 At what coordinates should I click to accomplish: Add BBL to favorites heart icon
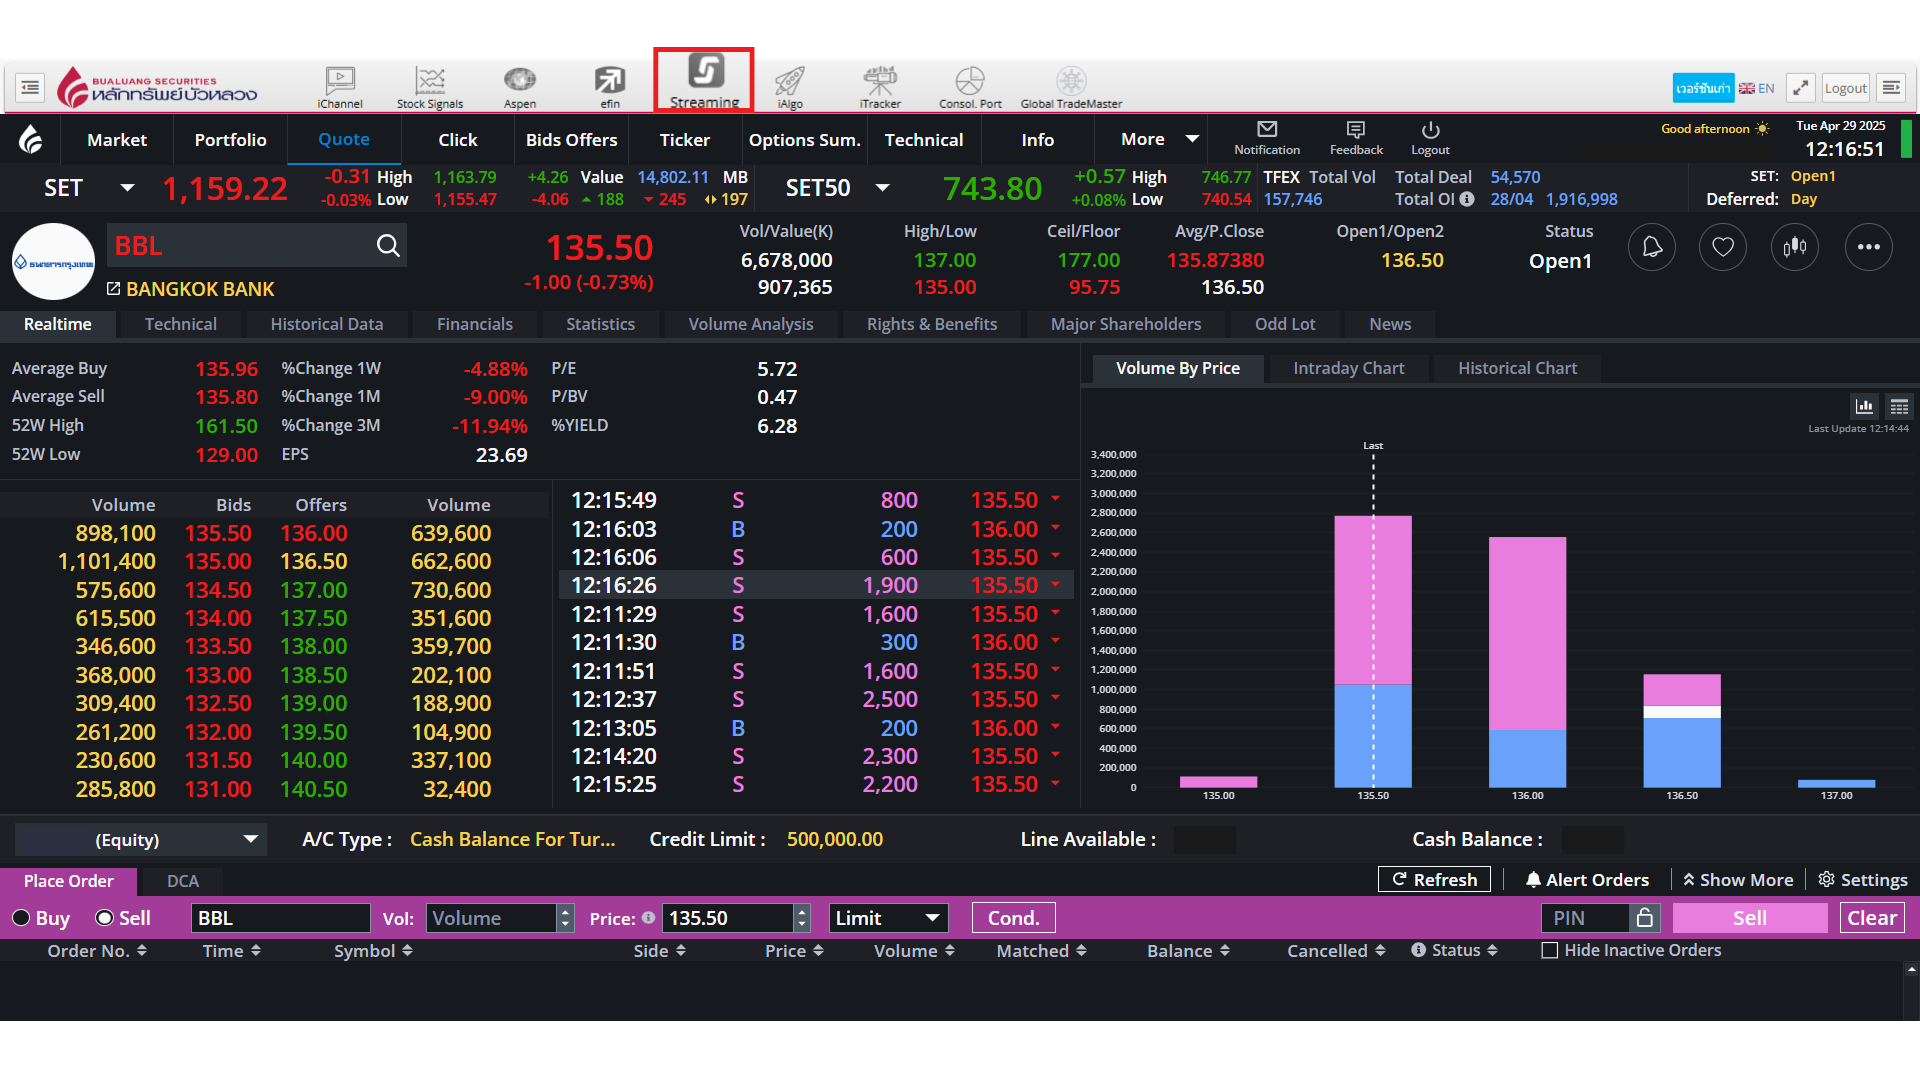1723,247
